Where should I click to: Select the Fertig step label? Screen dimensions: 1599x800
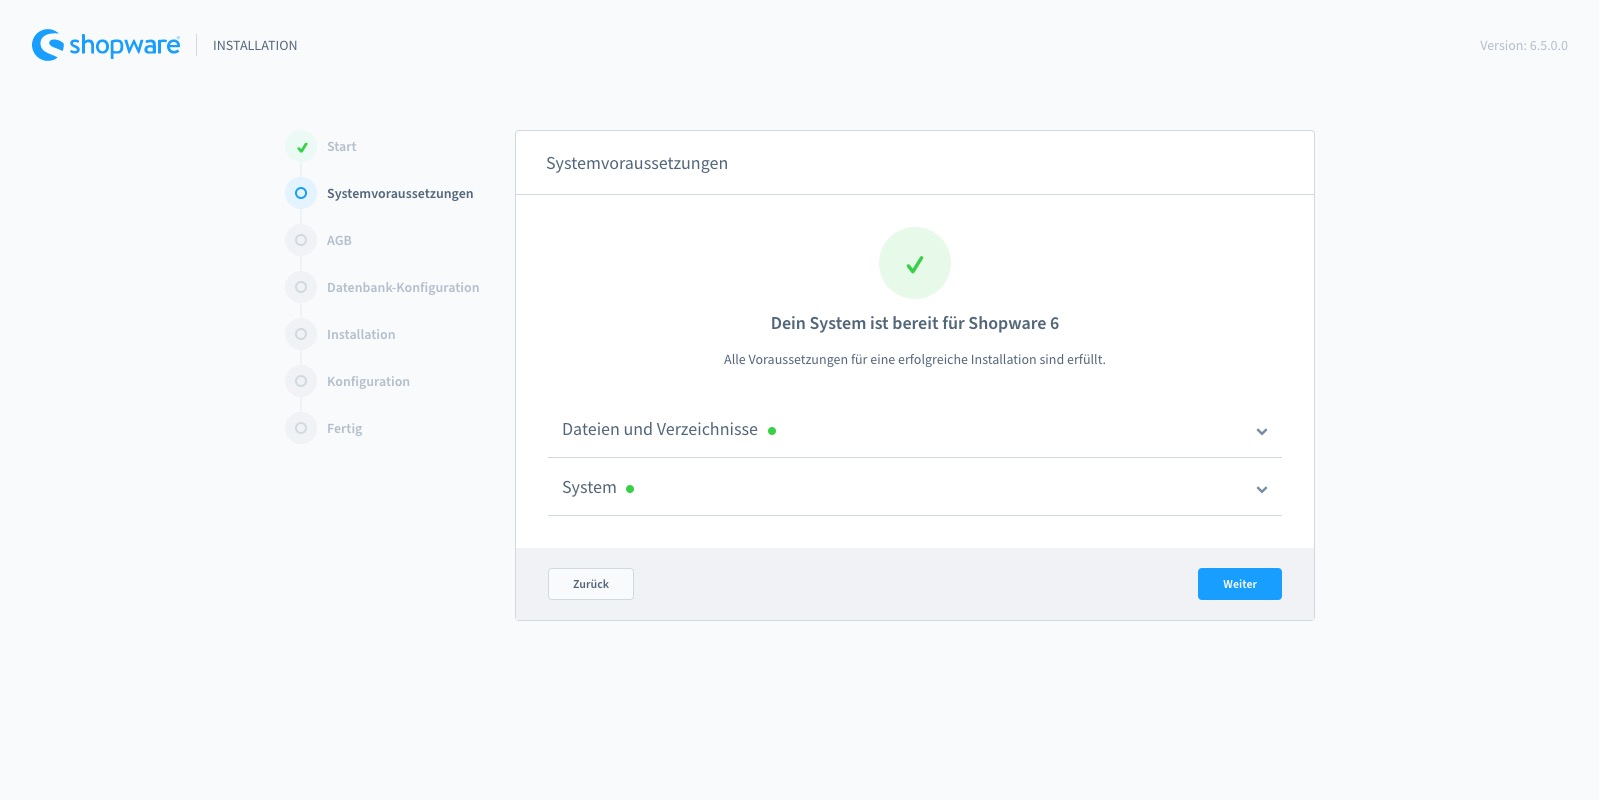tap(344, 428)
